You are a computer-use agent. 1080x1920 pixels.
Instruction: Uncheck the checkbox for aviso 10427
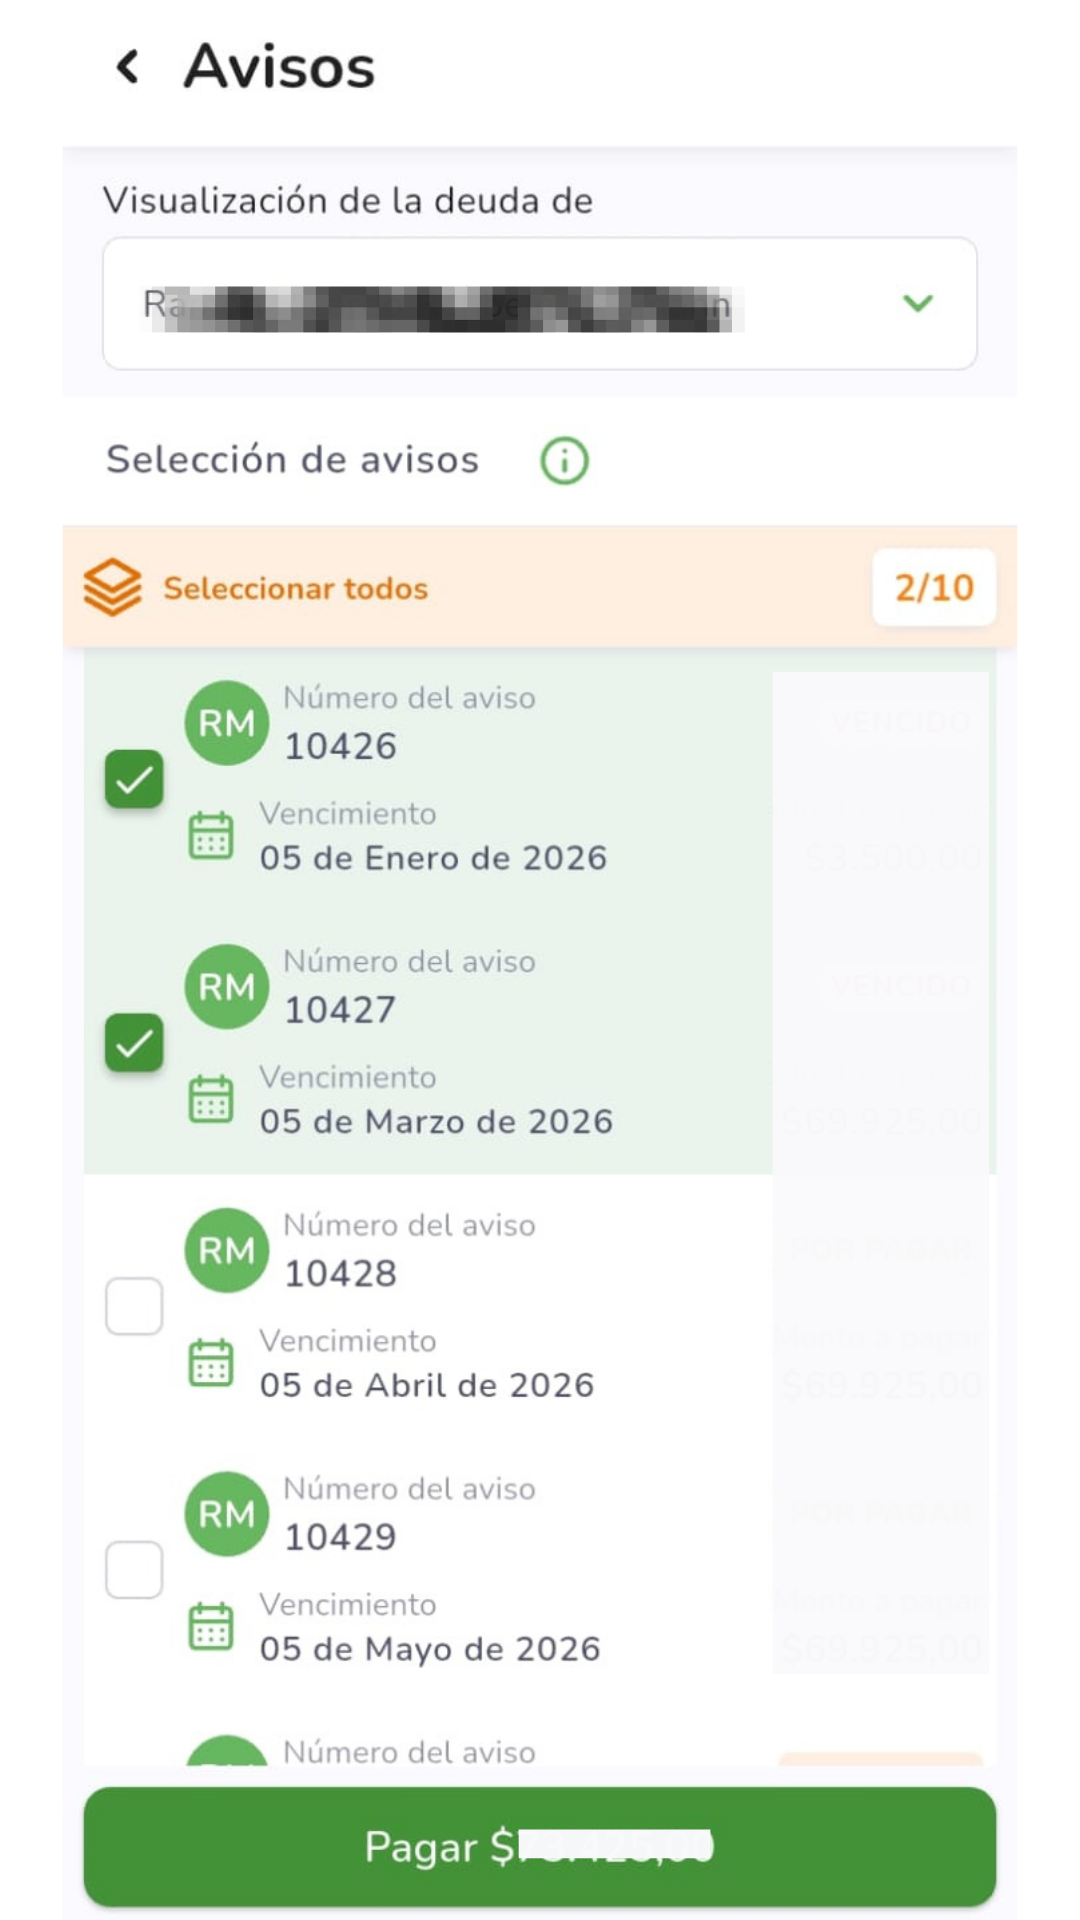click(134, 1043)
